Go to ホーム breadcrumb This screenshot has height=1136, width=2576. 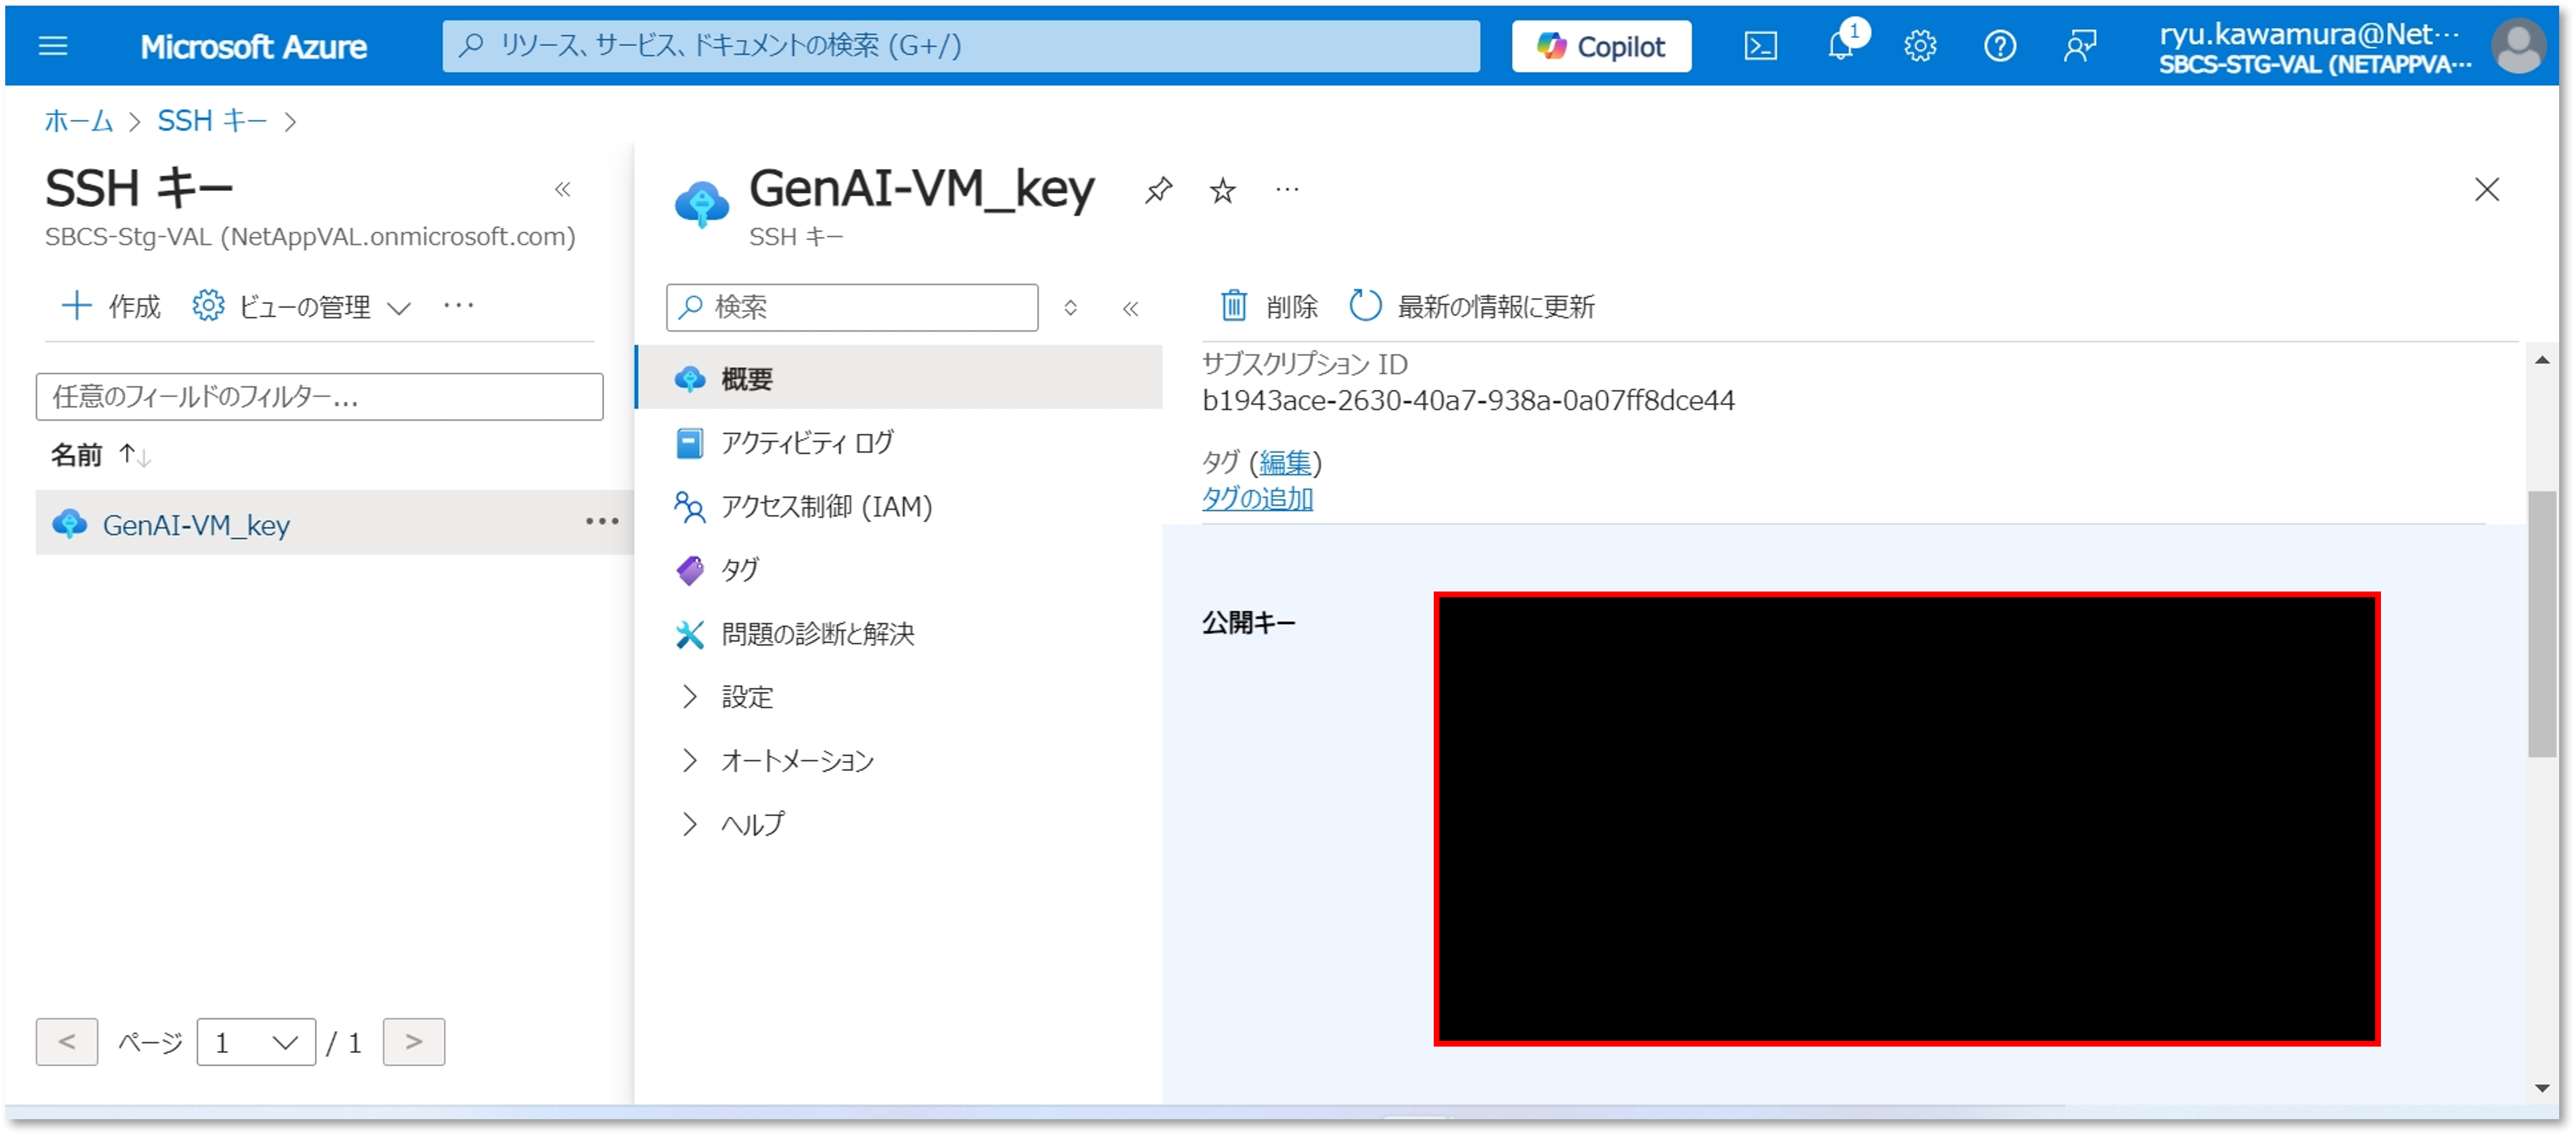click(x=79, y=121)
